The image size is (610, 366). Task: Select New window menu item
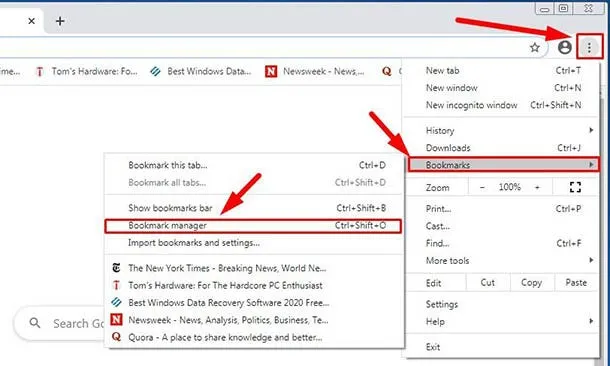[x=502, y=88]
